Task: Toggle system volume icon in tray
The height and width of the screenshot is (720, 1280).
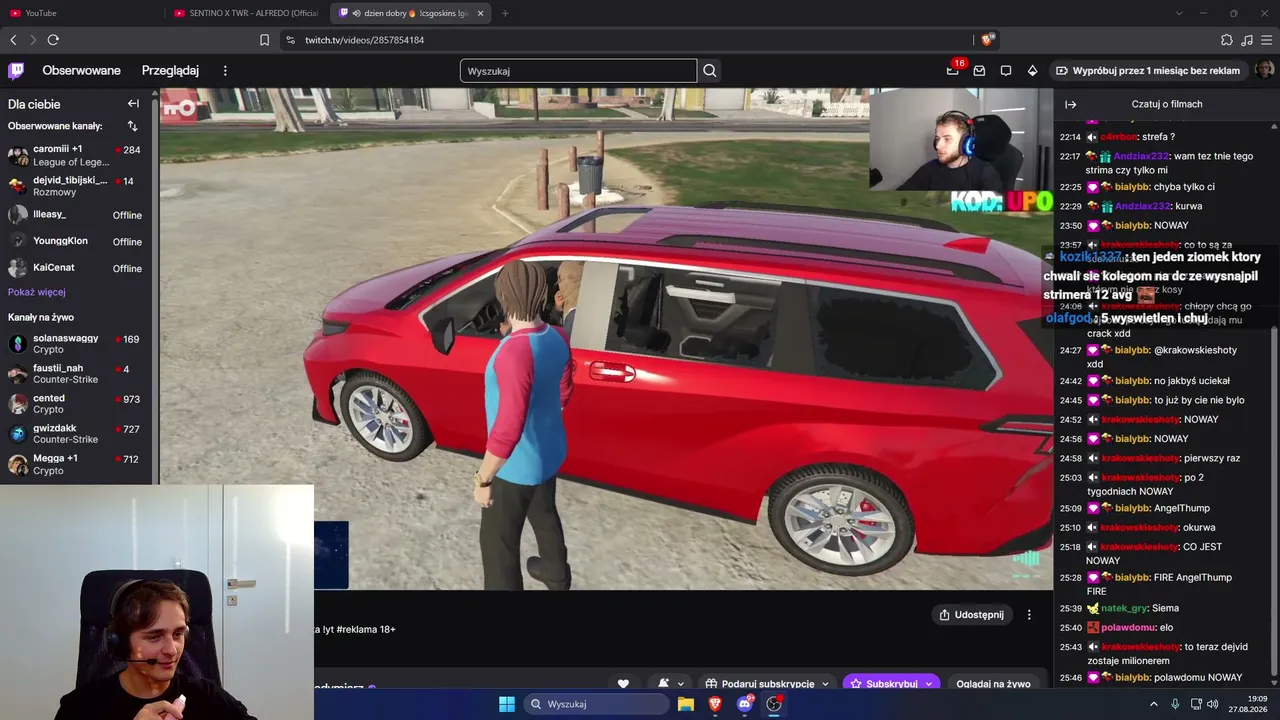Action: pos(1213,704)
